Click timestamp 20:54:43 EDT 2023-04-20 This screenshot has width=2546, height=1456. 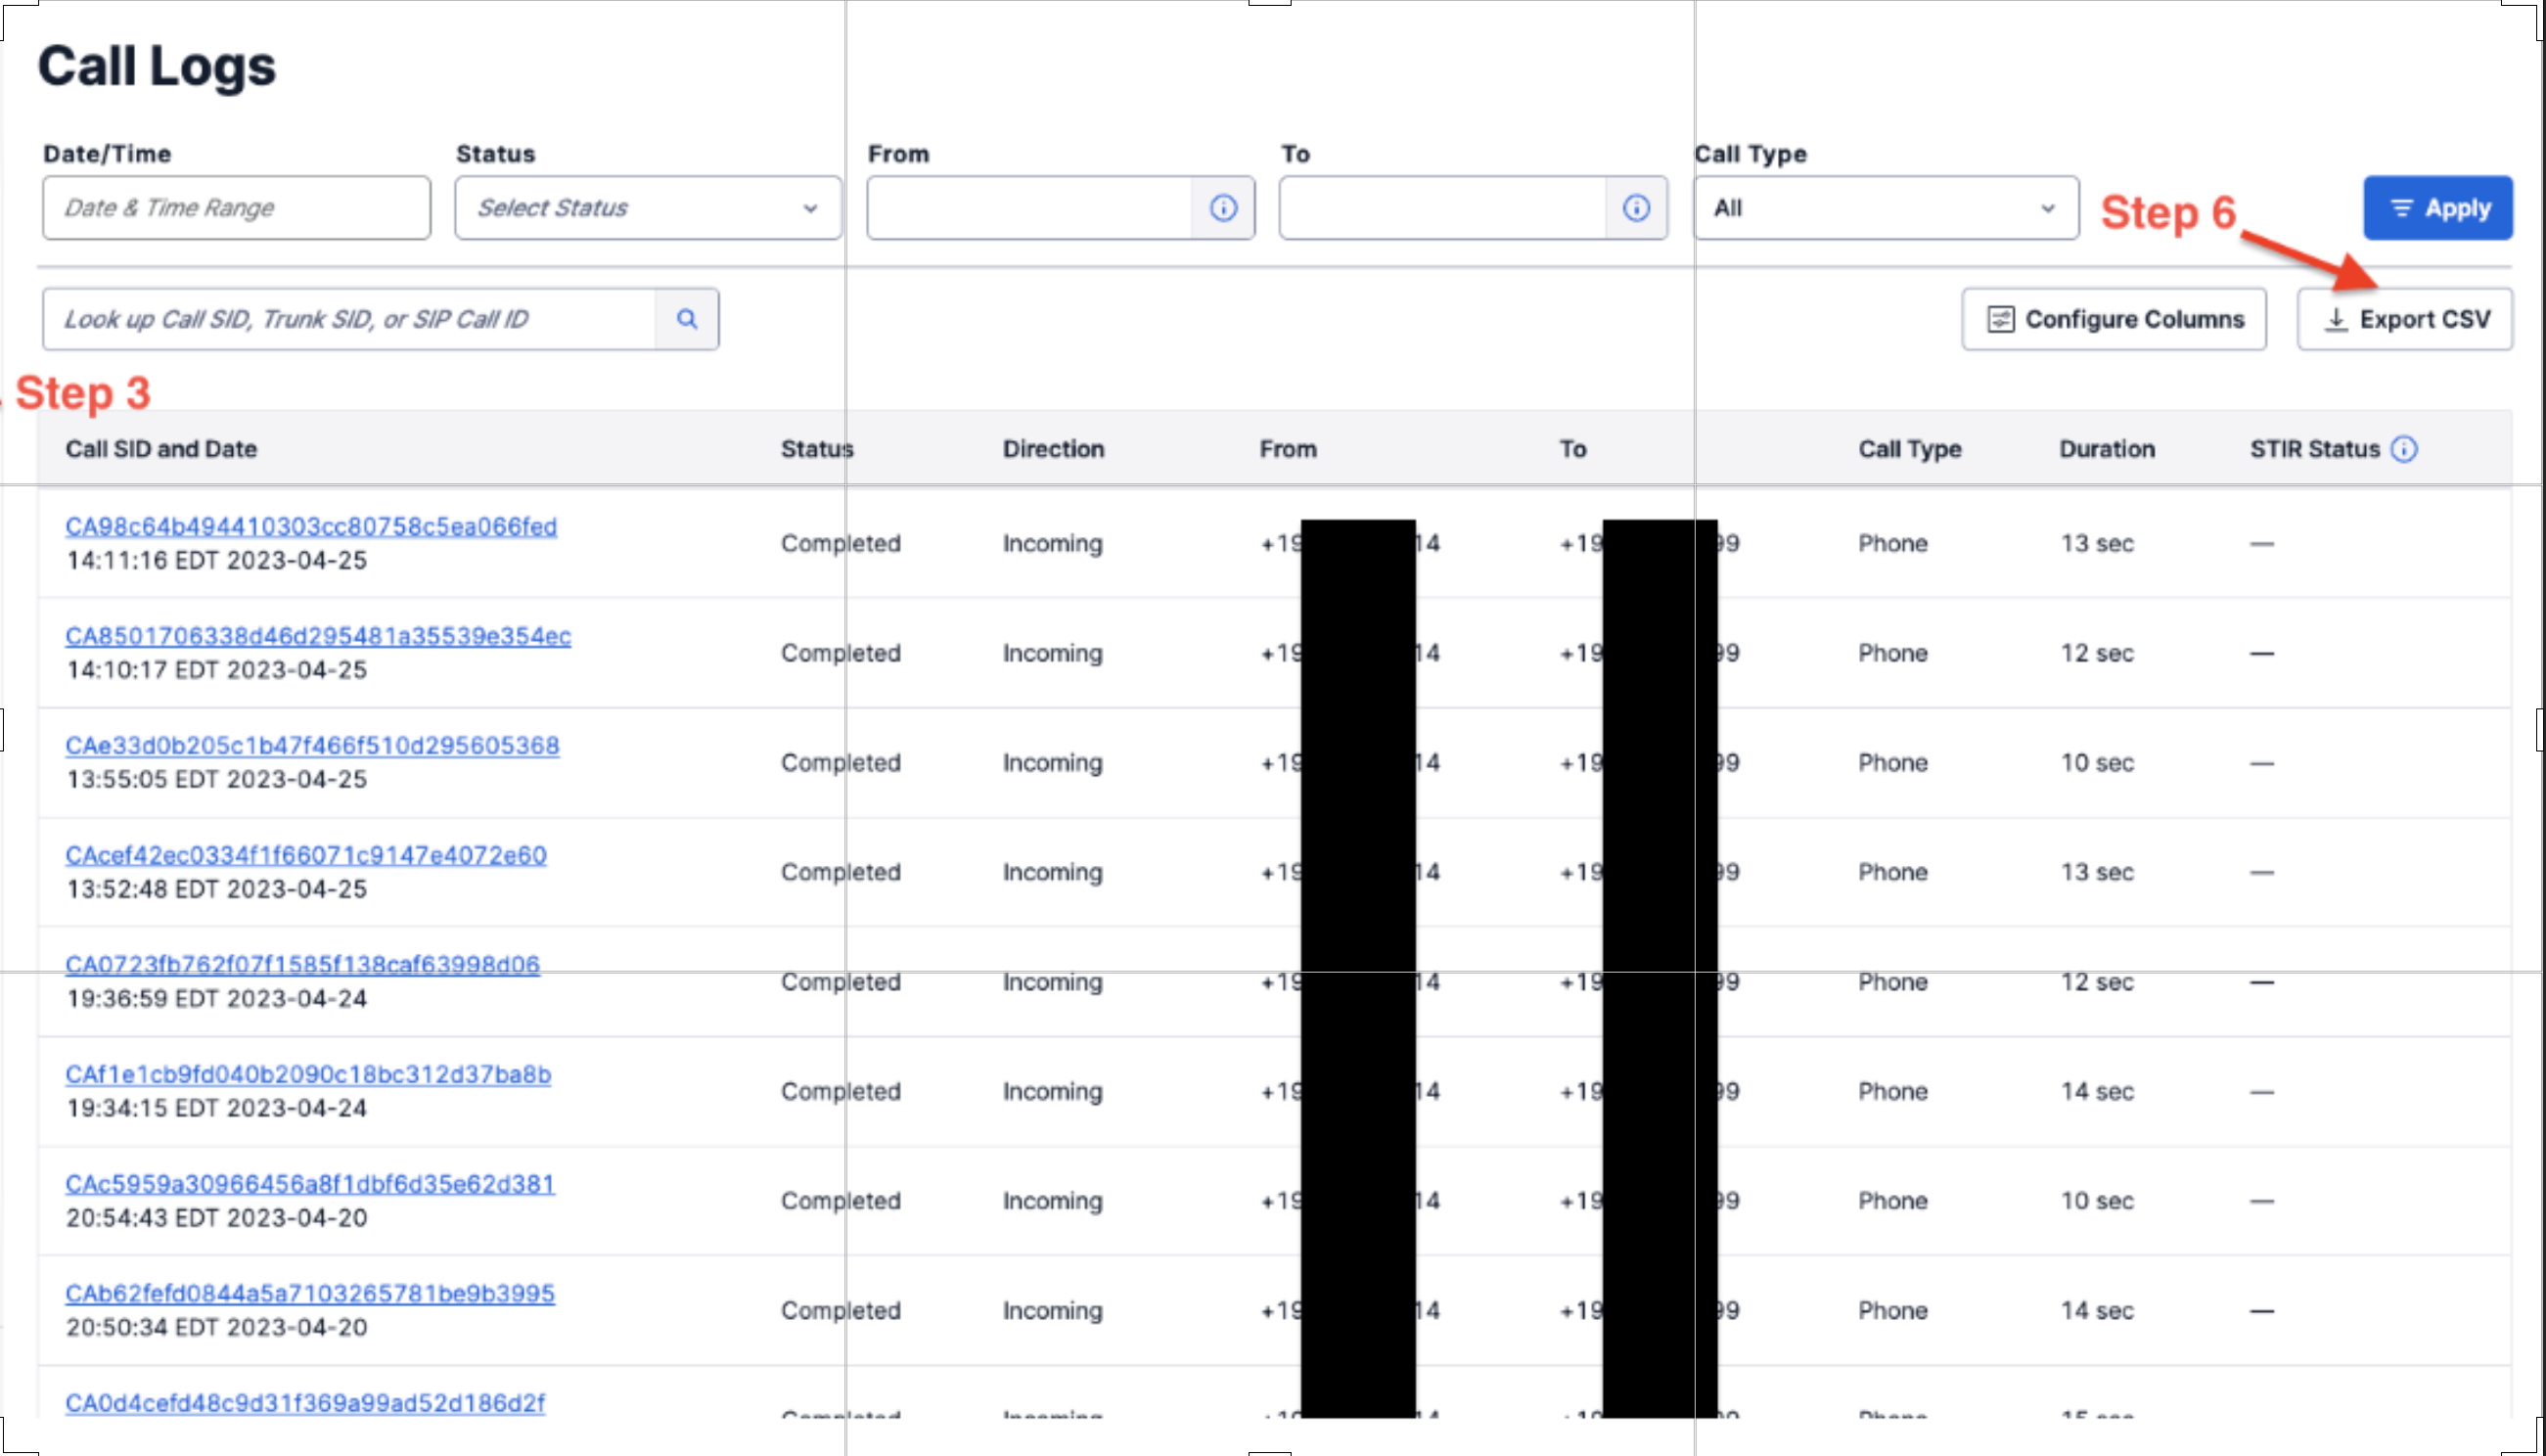coord(217,1217)
